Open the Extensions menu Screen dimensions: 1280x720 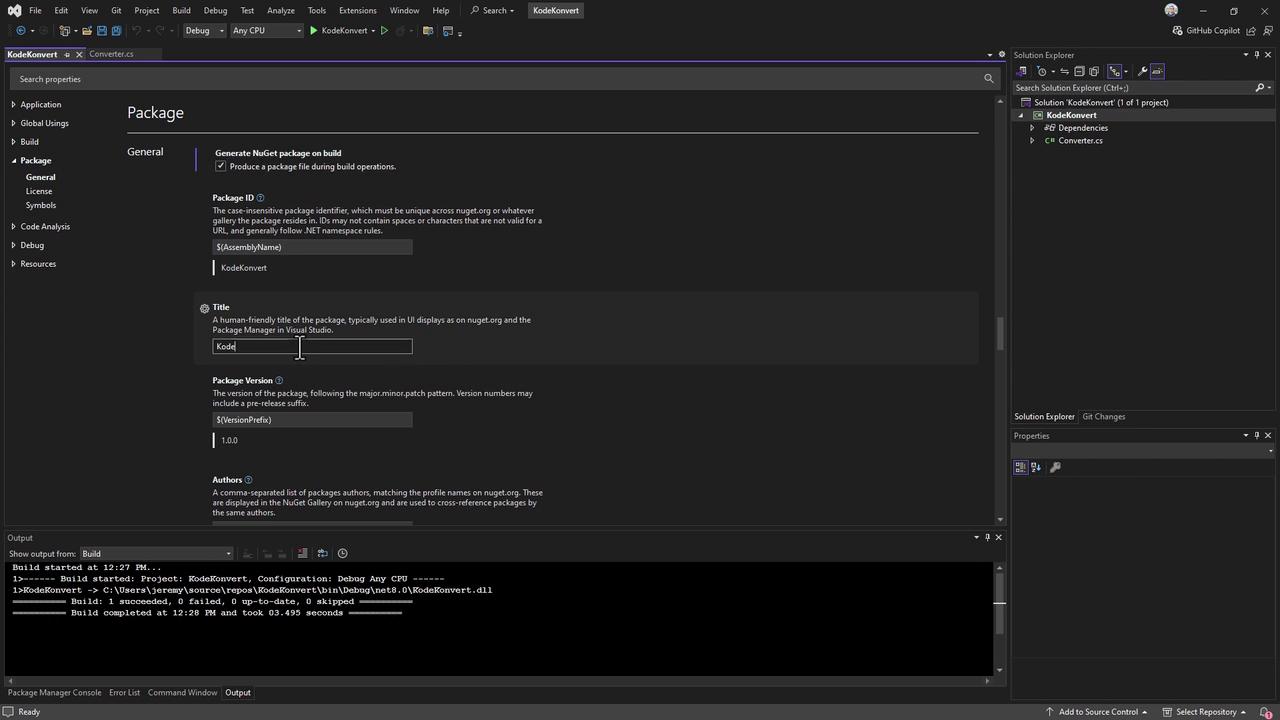pyautogui.click(x=357, y=10)
